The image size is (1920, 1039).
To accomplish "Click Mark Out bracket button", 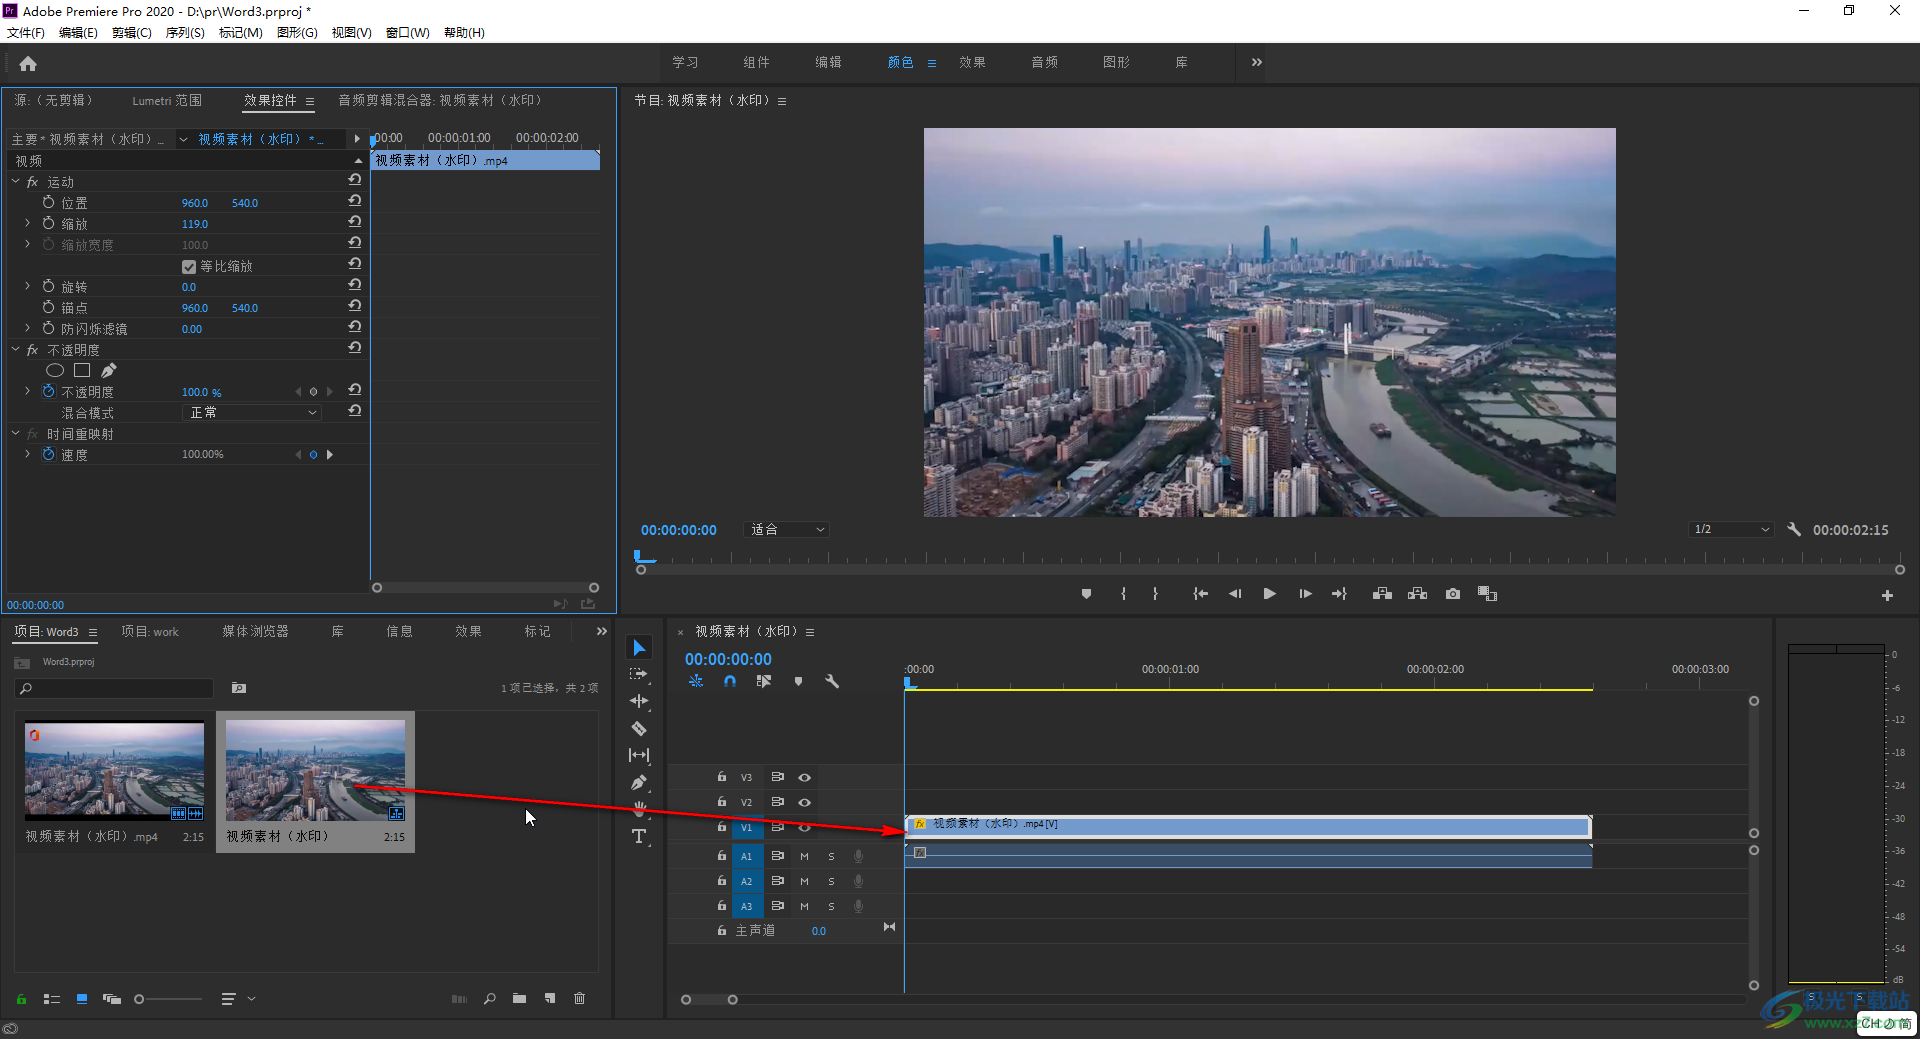I will click(x=1155, y=594).
